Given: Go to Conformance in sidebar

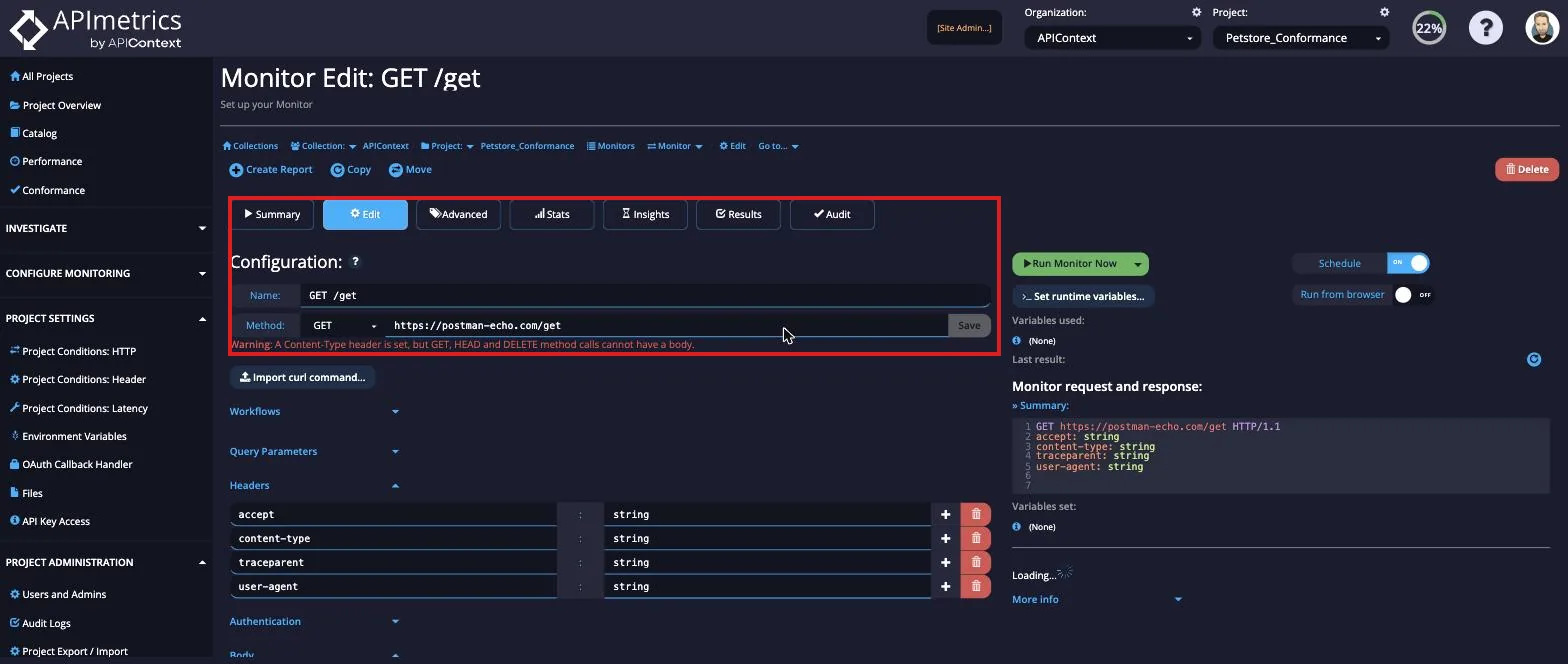Looking at the screenshot, I should point(47,190).
